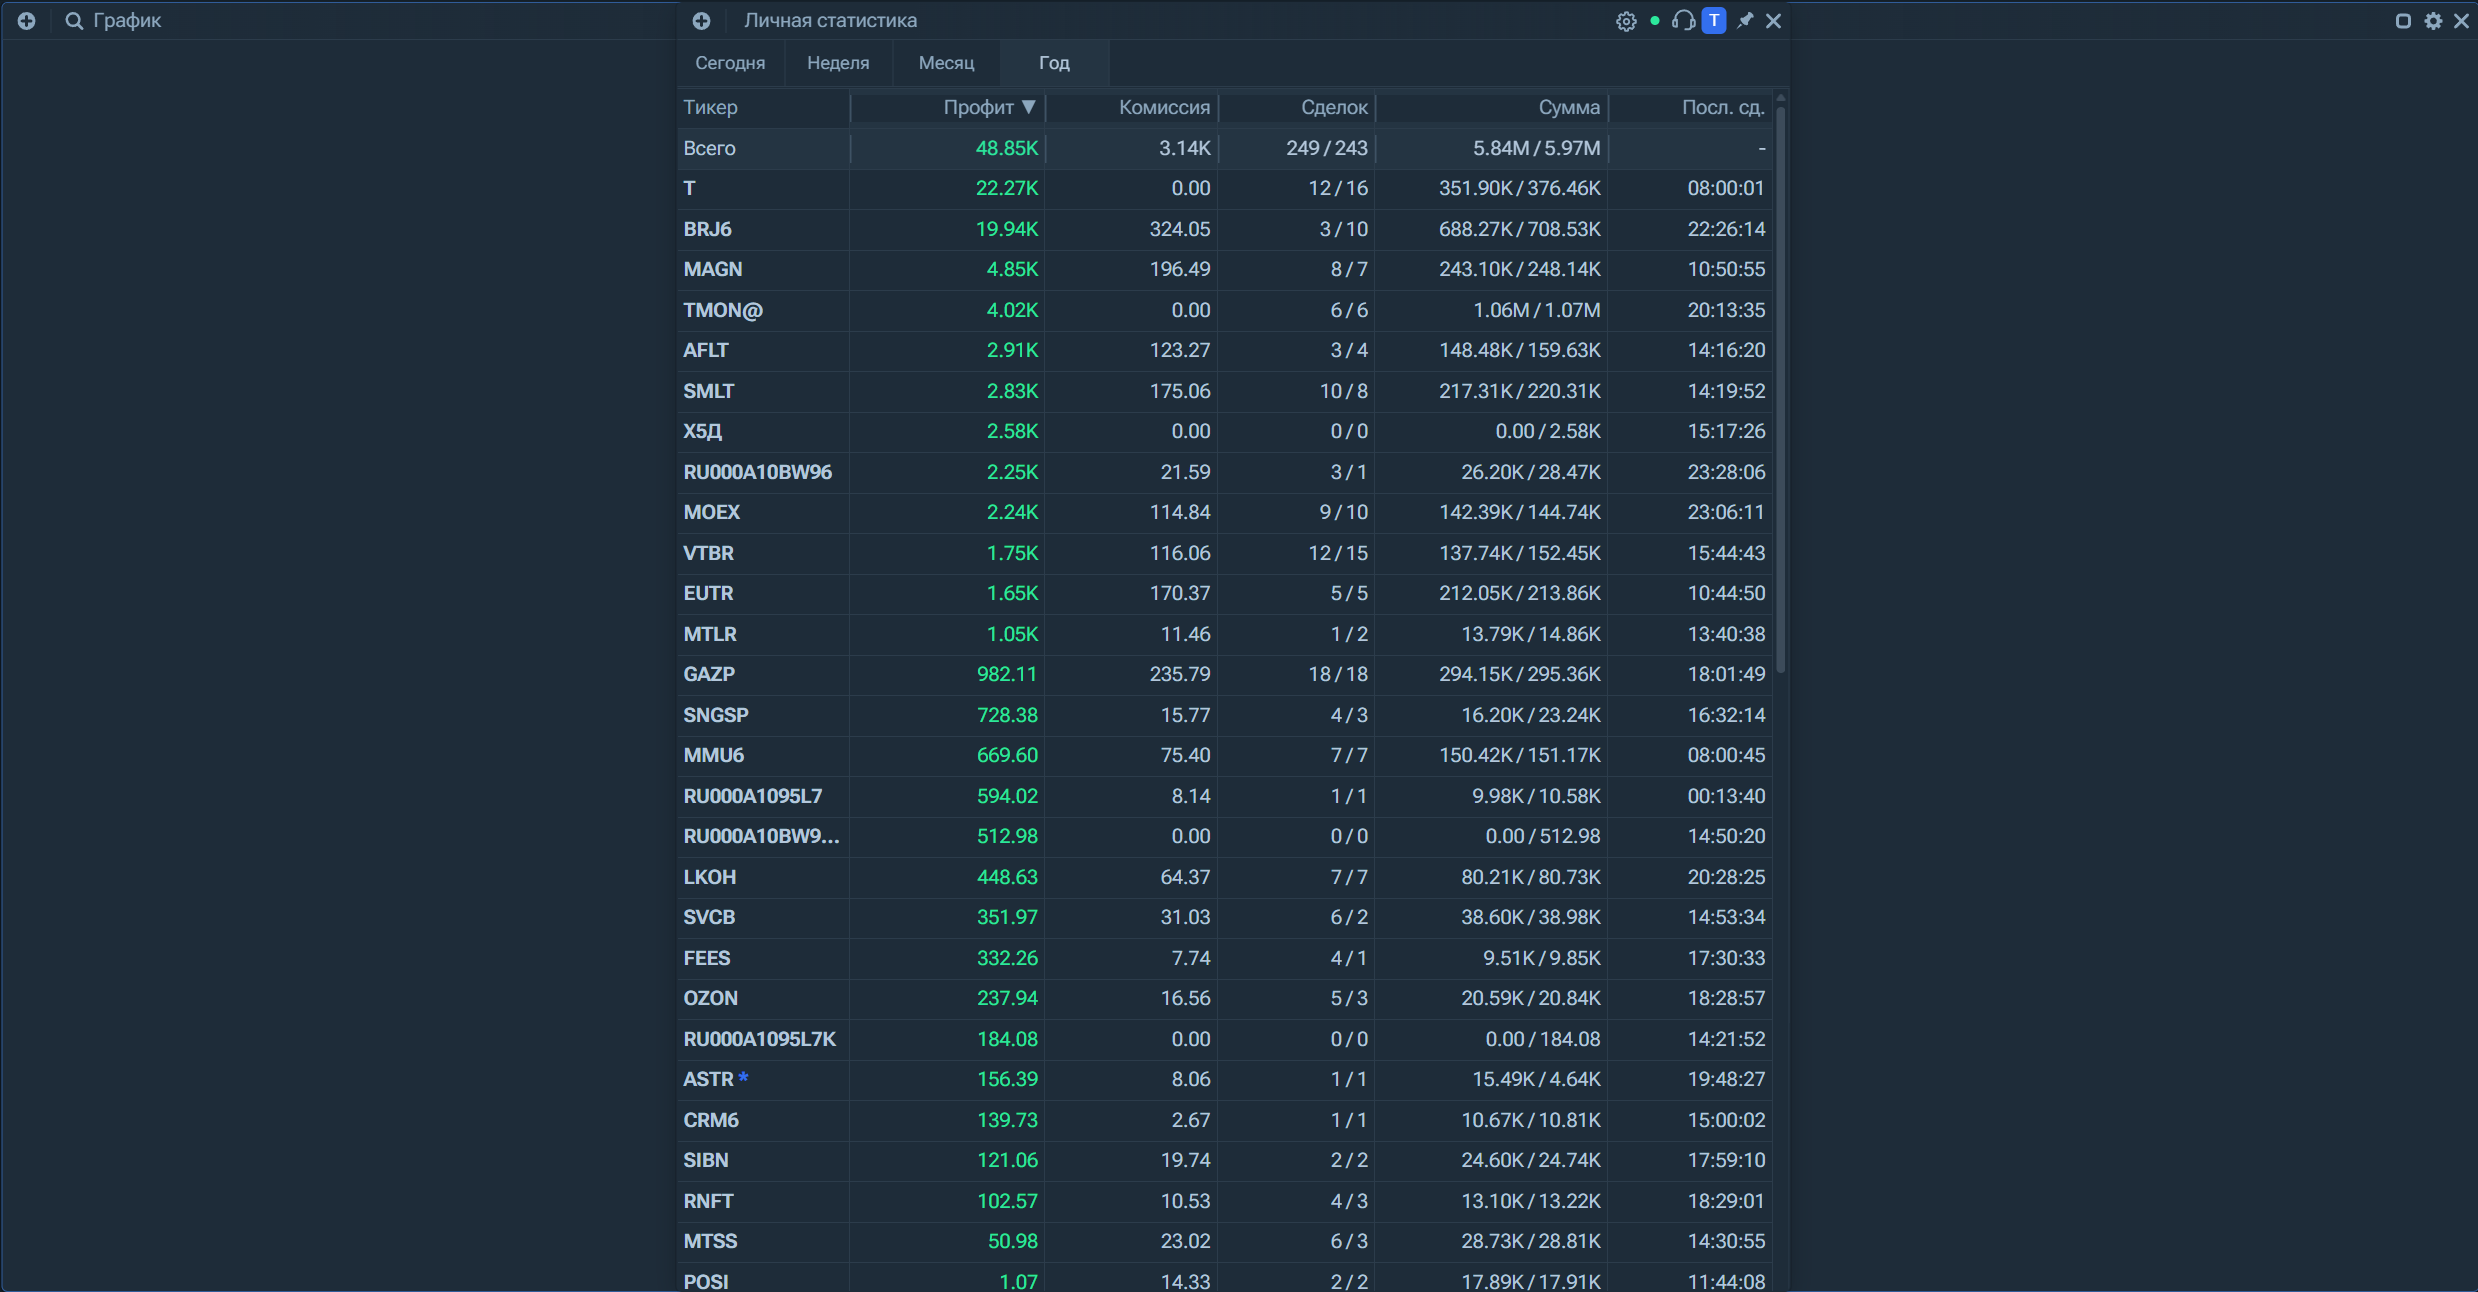The width and height of the screenshot is (2478, 1292).
Task: Click GAZP commission value 235.79
Action: [1180, 674]
